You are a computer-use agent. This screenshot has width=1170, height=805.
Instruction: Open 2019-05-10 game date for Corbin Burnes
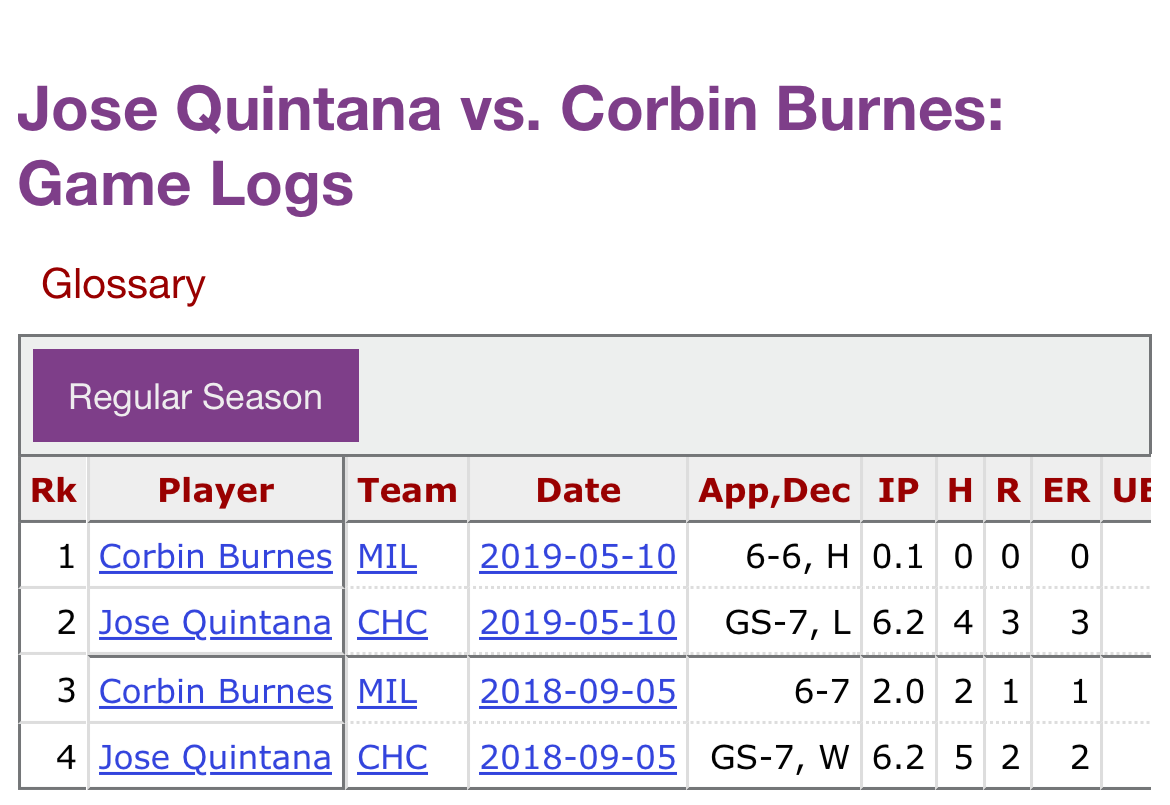(x=578, y=556)
